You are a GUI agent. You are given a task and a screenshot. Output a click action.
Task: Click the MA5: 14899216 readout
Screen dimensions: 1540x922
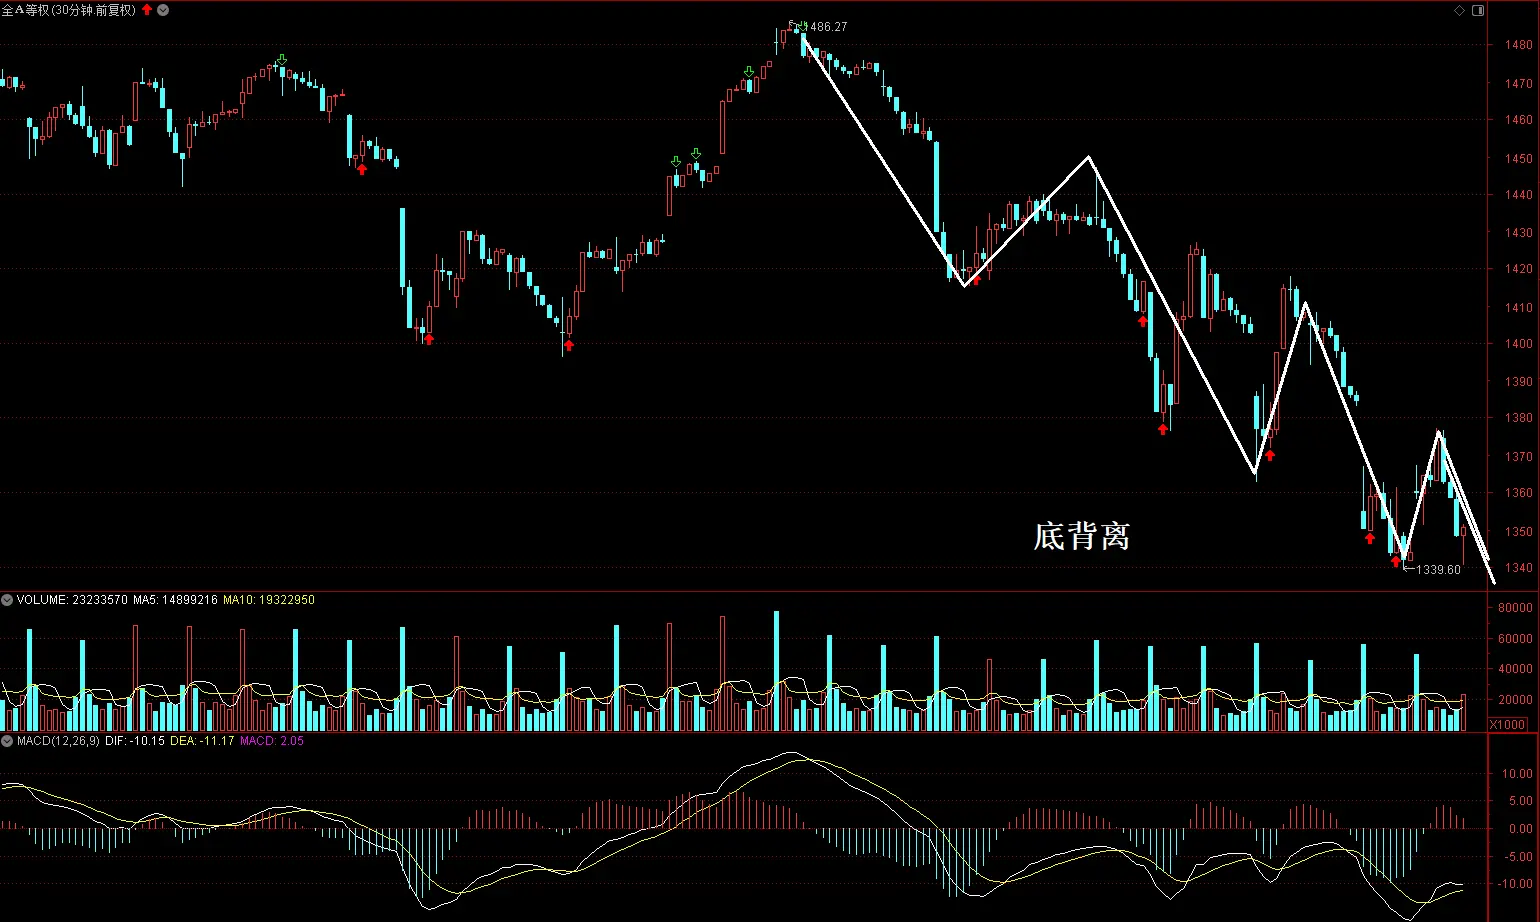click(x=175, y=600)
